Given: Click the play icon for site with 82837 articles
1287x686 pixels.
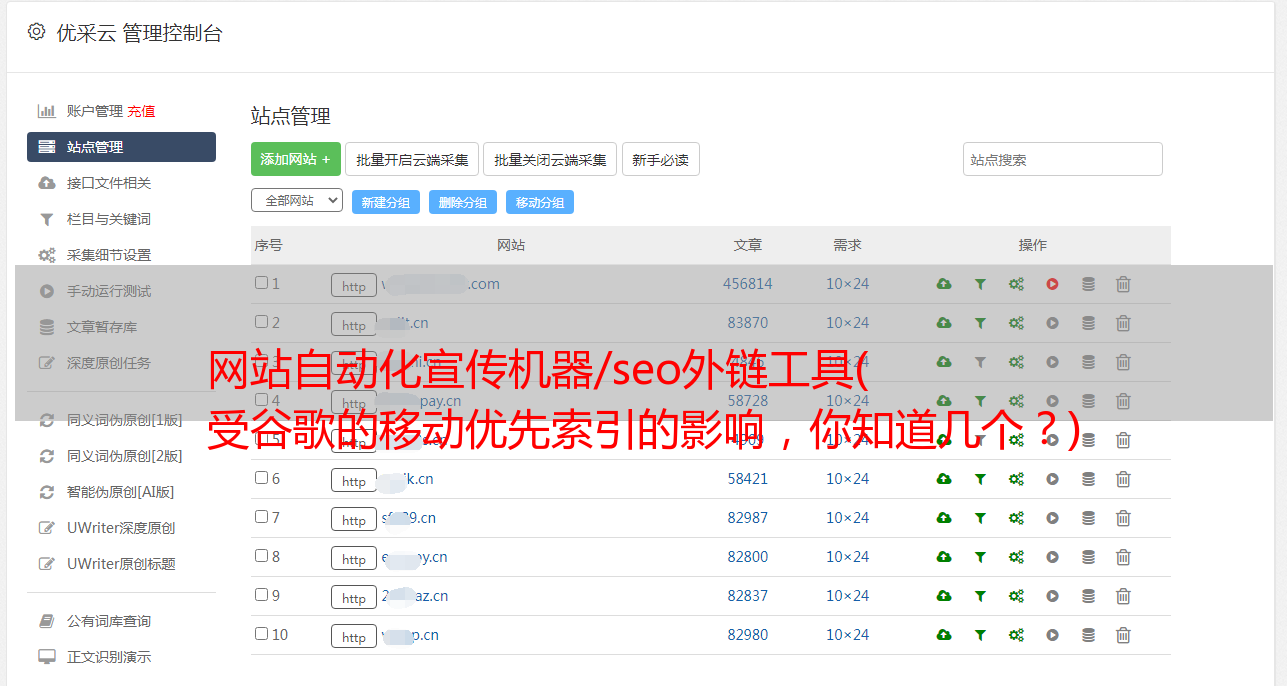Looking at the screenshot, I should click(x=1052, y=596).
